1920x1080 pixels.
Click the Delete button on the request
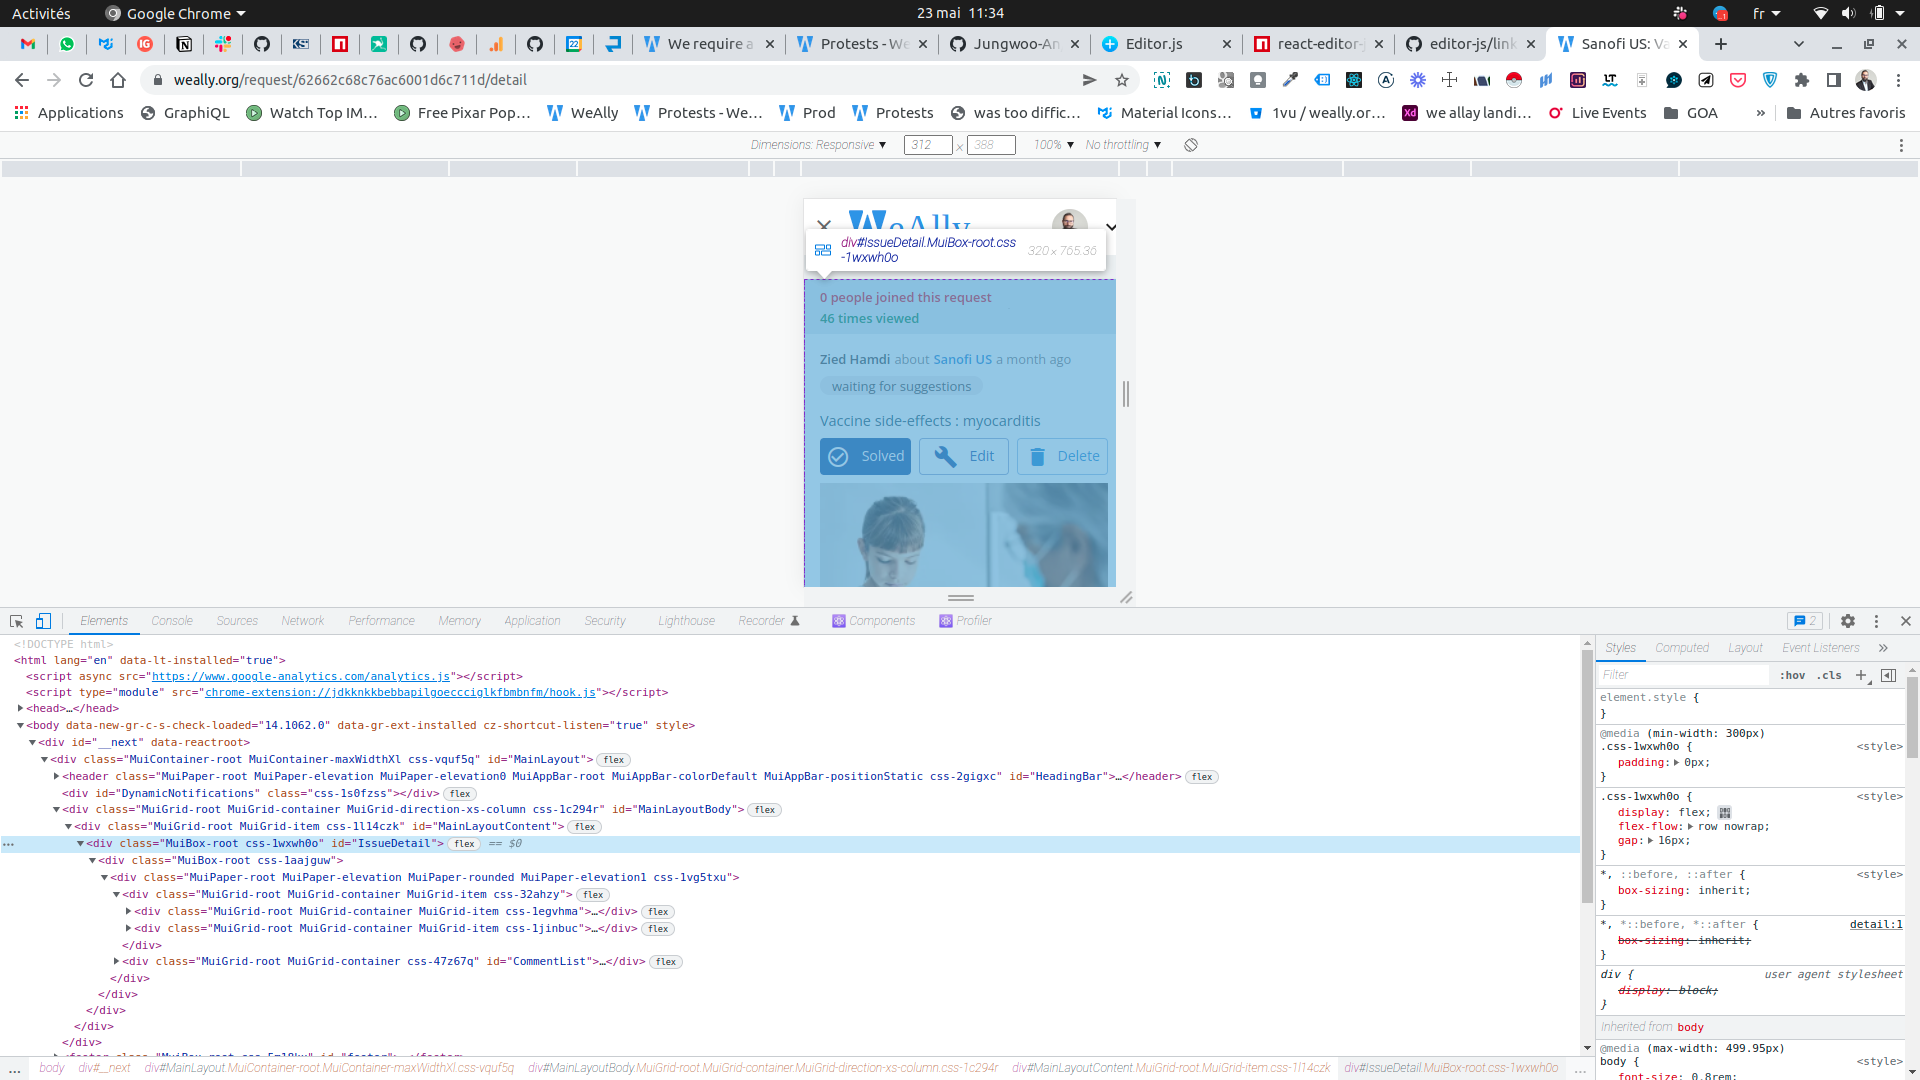[x=1062, y=456]
